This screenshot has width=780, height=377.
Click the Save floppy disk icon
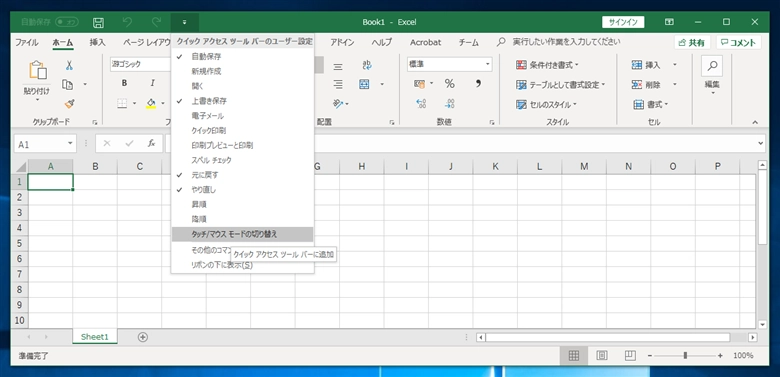(98, 22)
